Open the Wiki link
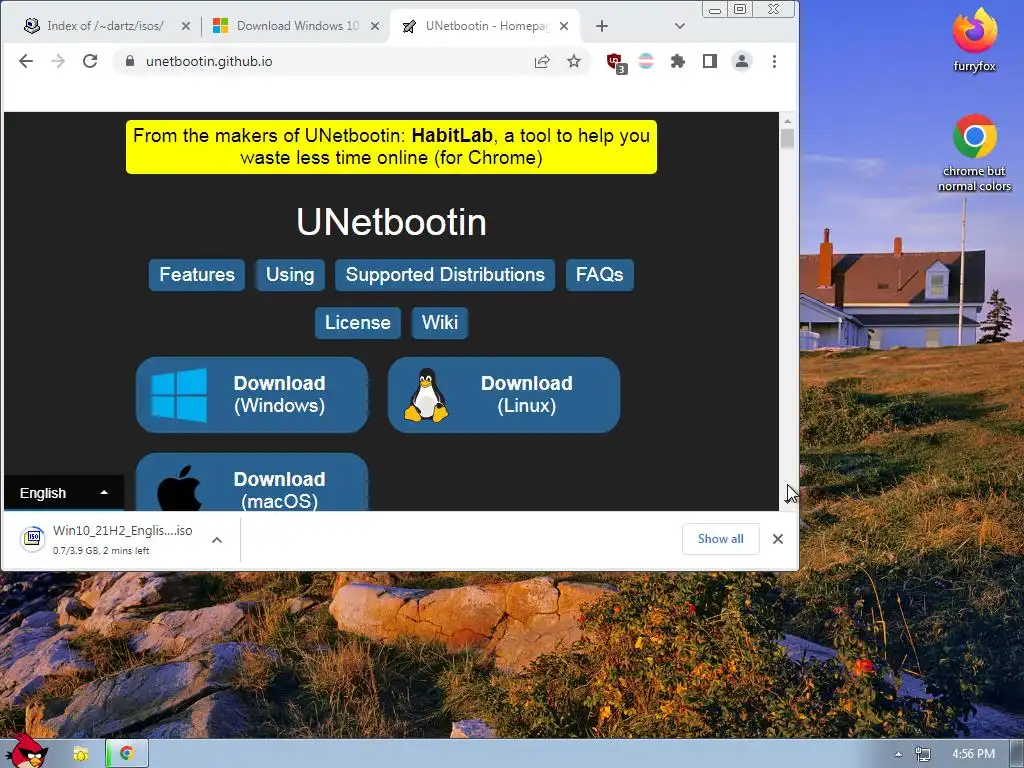The height and width of the screenshot is (768, 1024). pyautogui.click(x=440, y=323)
